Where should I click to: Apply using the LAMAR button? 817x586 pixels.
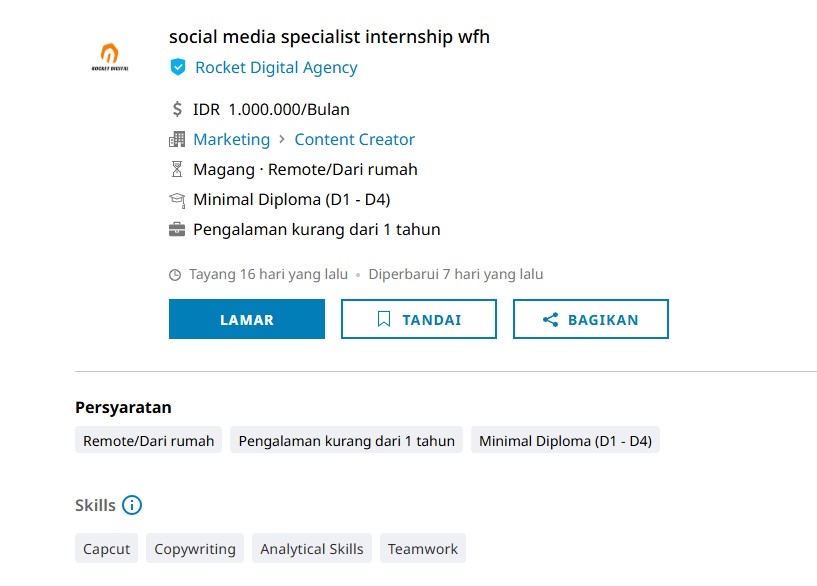point(247,319)
